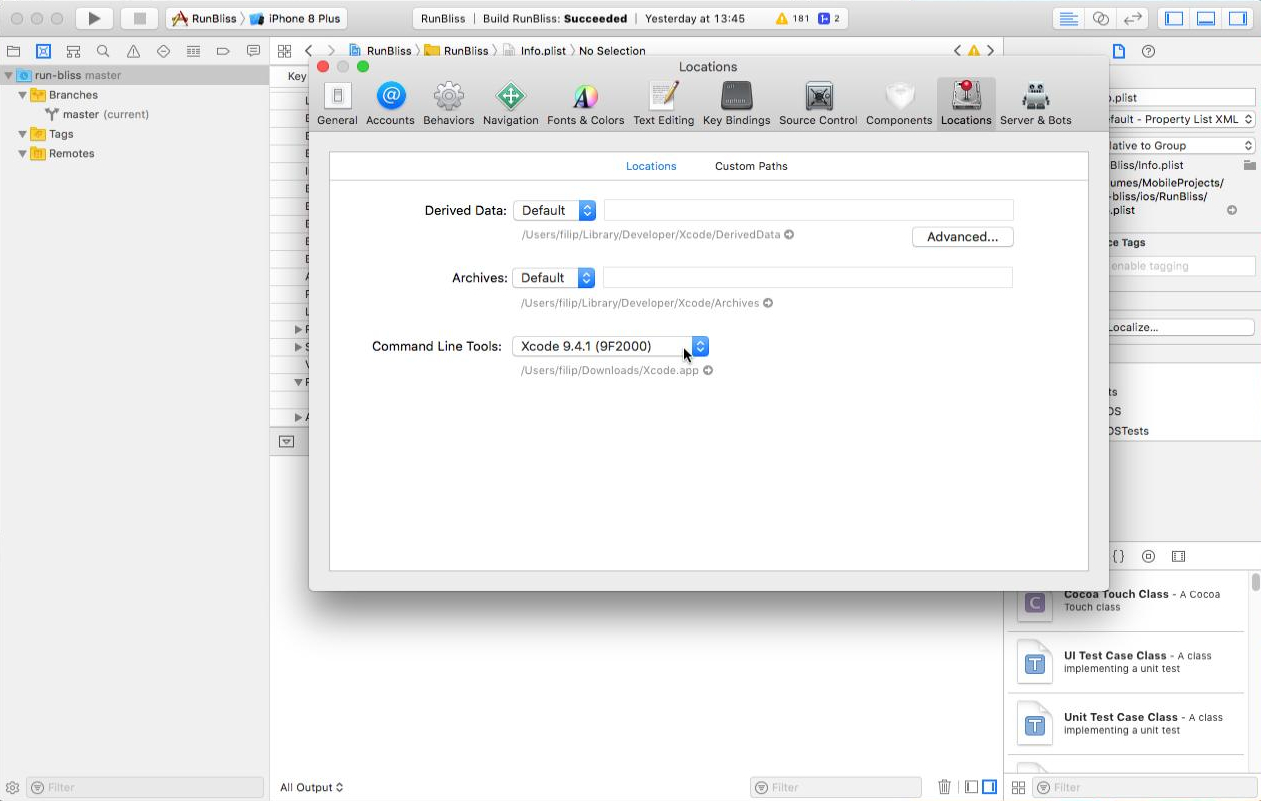Click Info.plist in the jump bar
Viewport: 1261px width, 801px height.
pyautogui.click(x=535, y=51)
